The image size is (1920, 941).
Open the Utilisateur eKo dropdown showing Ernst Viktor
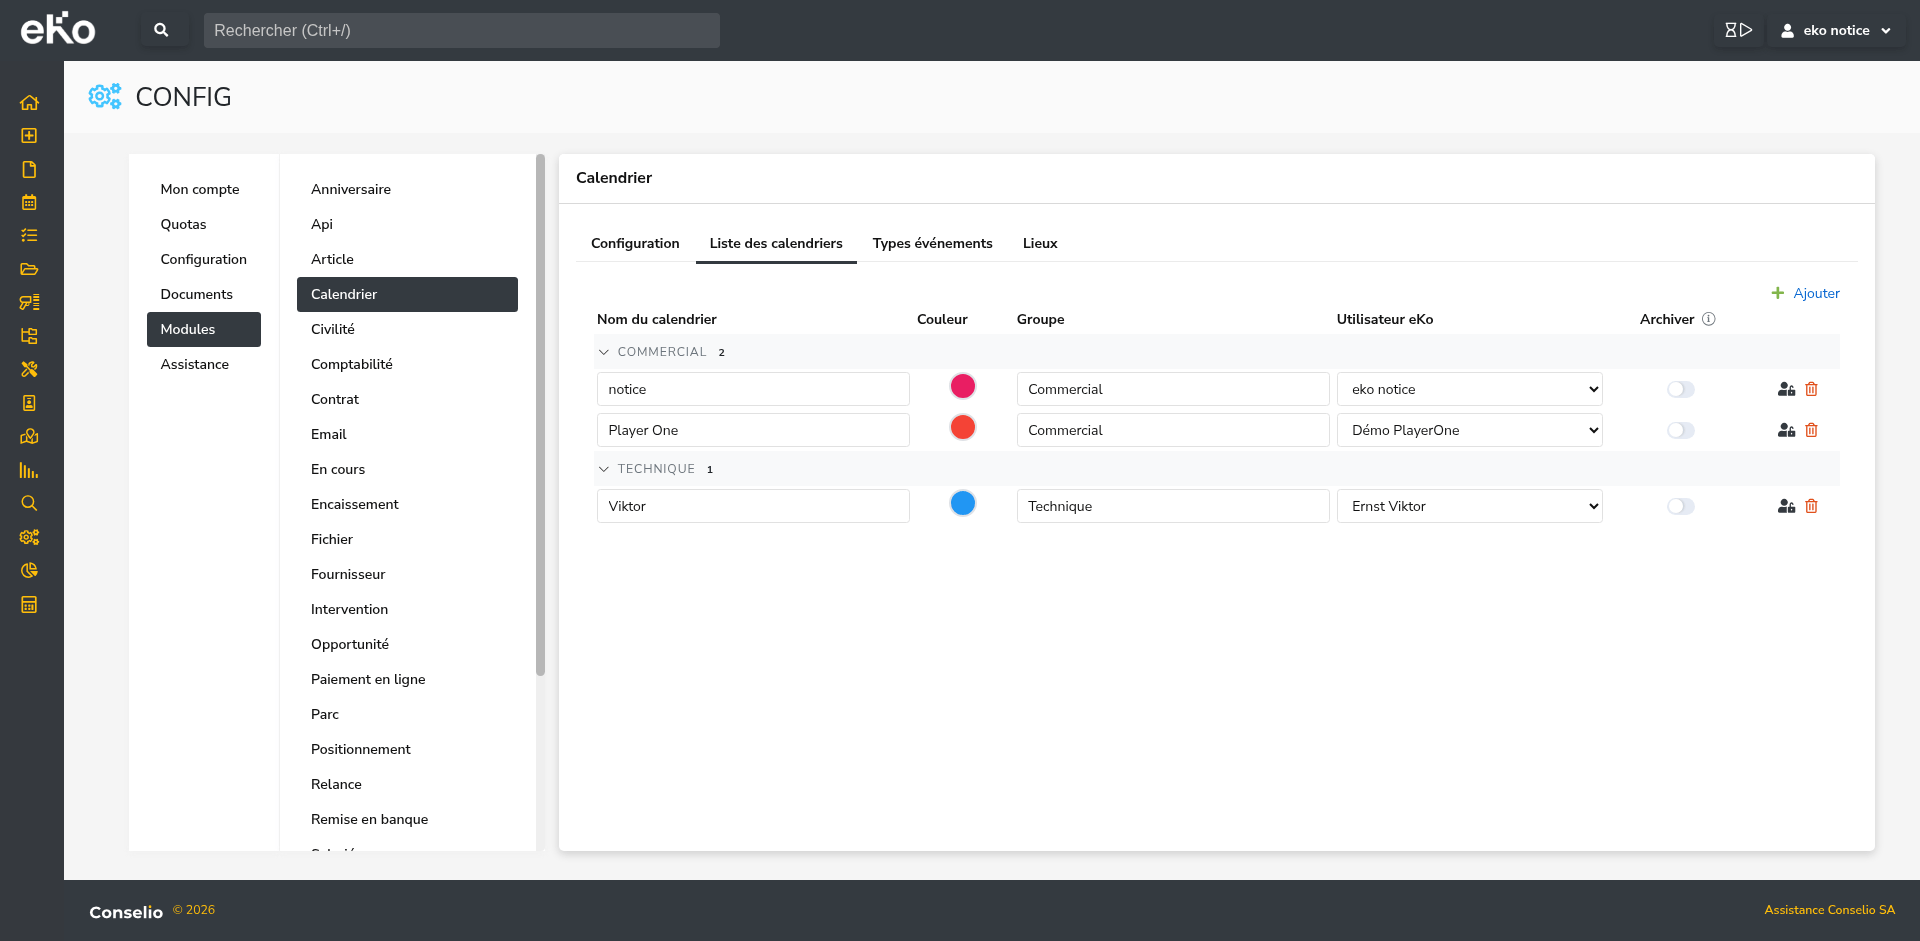(x=1469, y=506)
